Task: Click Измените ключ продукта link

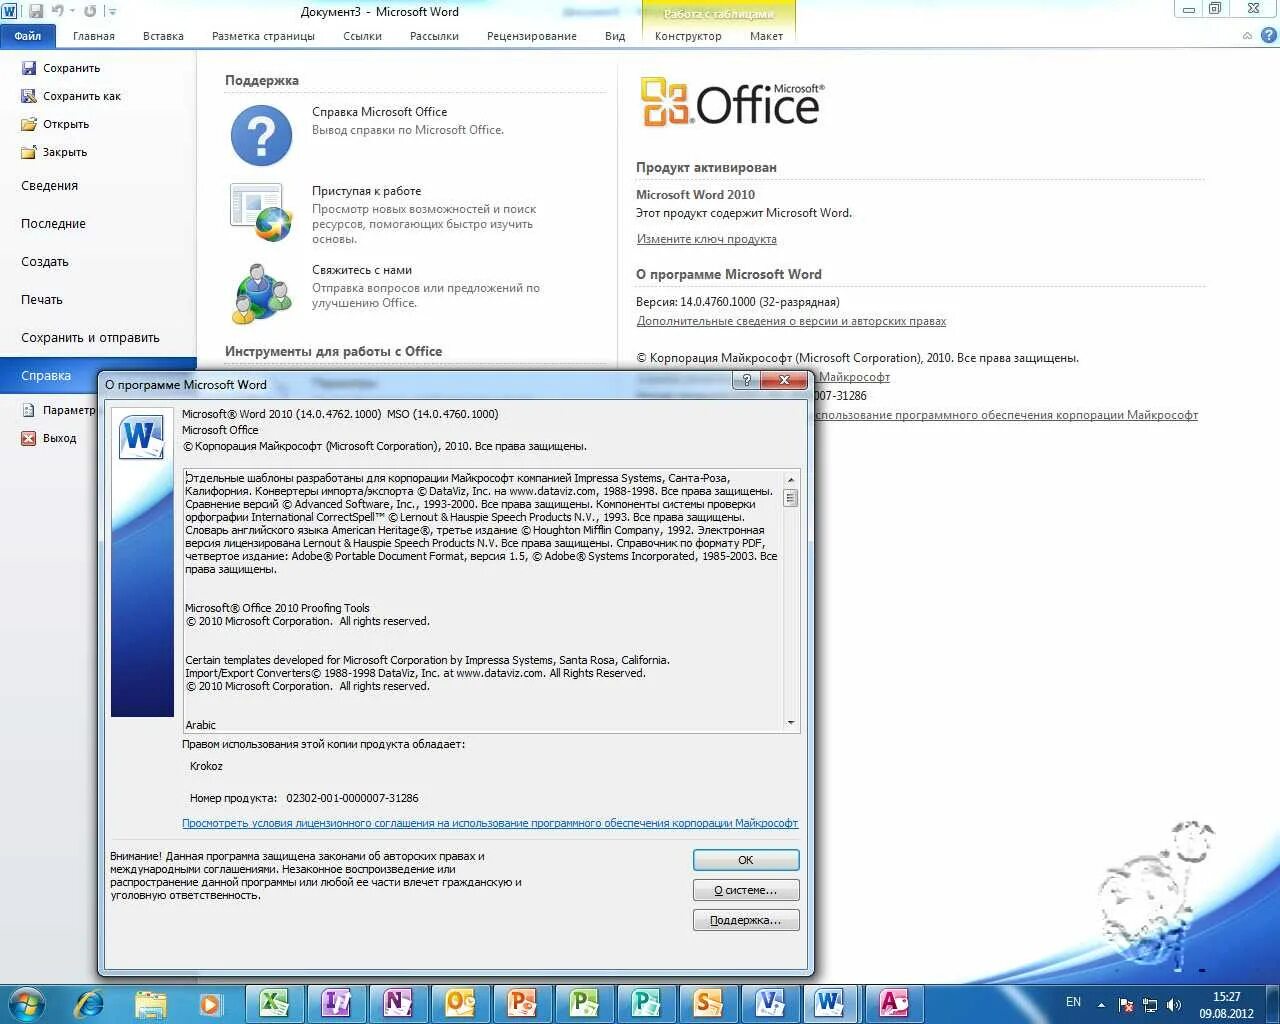Action: coord(707,239)
